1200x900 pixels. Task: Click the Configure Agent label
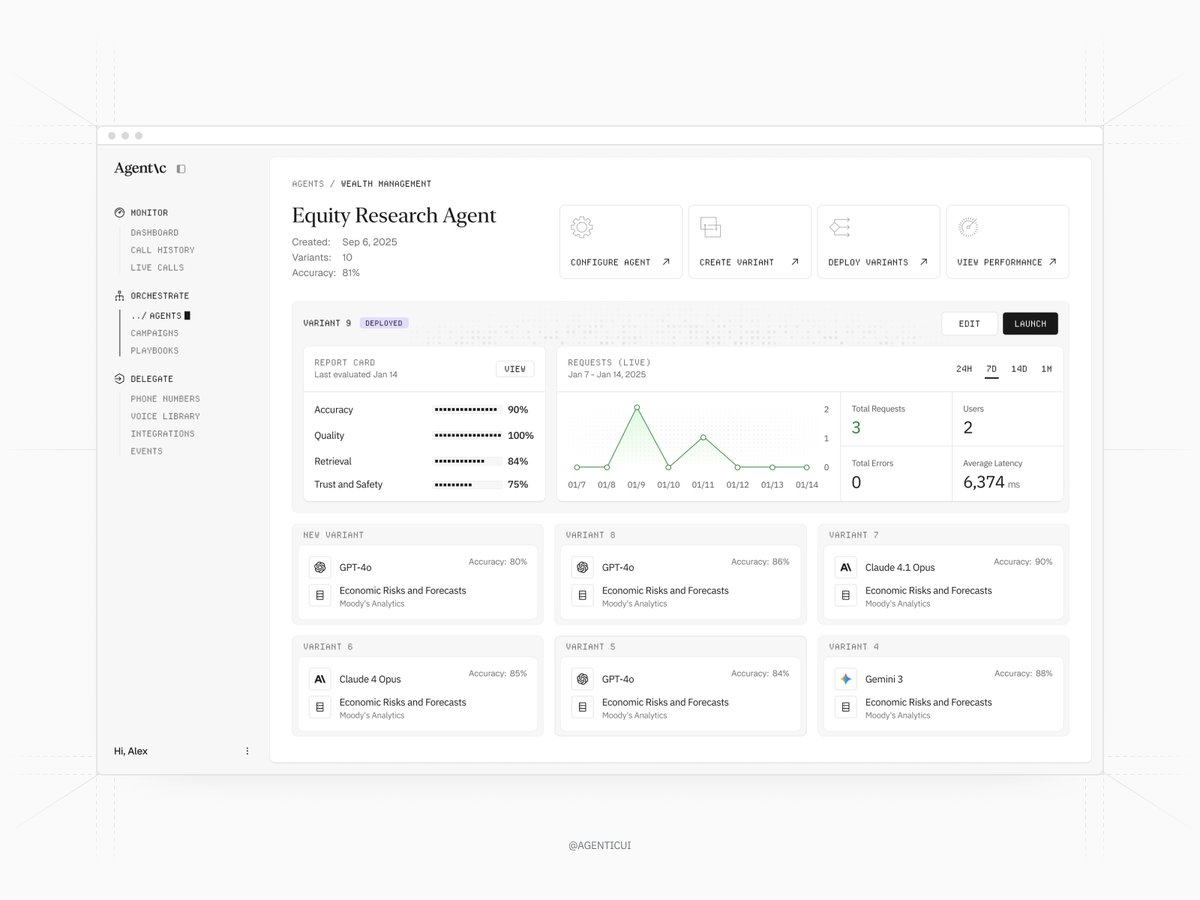point(610,262)
